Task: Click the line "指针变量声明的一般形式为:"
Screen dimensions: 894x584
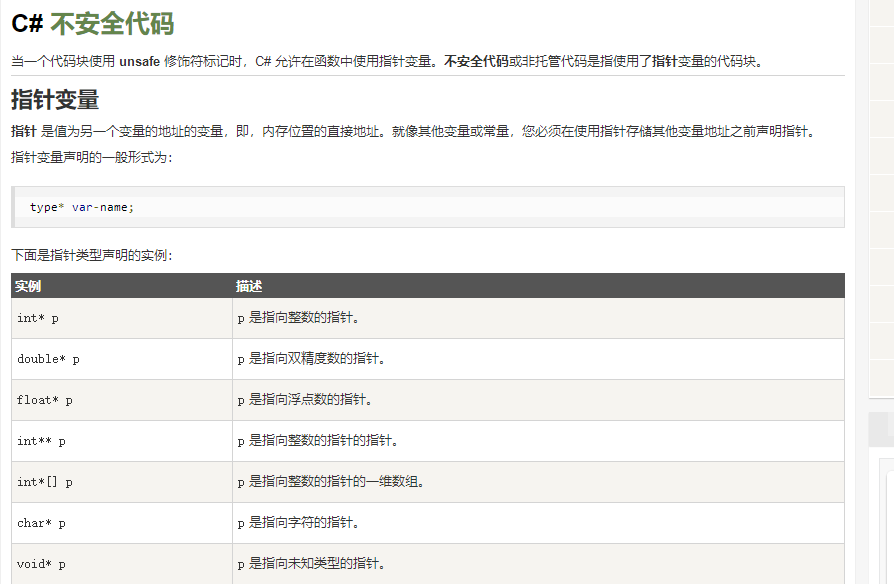Action: (92, 157)
